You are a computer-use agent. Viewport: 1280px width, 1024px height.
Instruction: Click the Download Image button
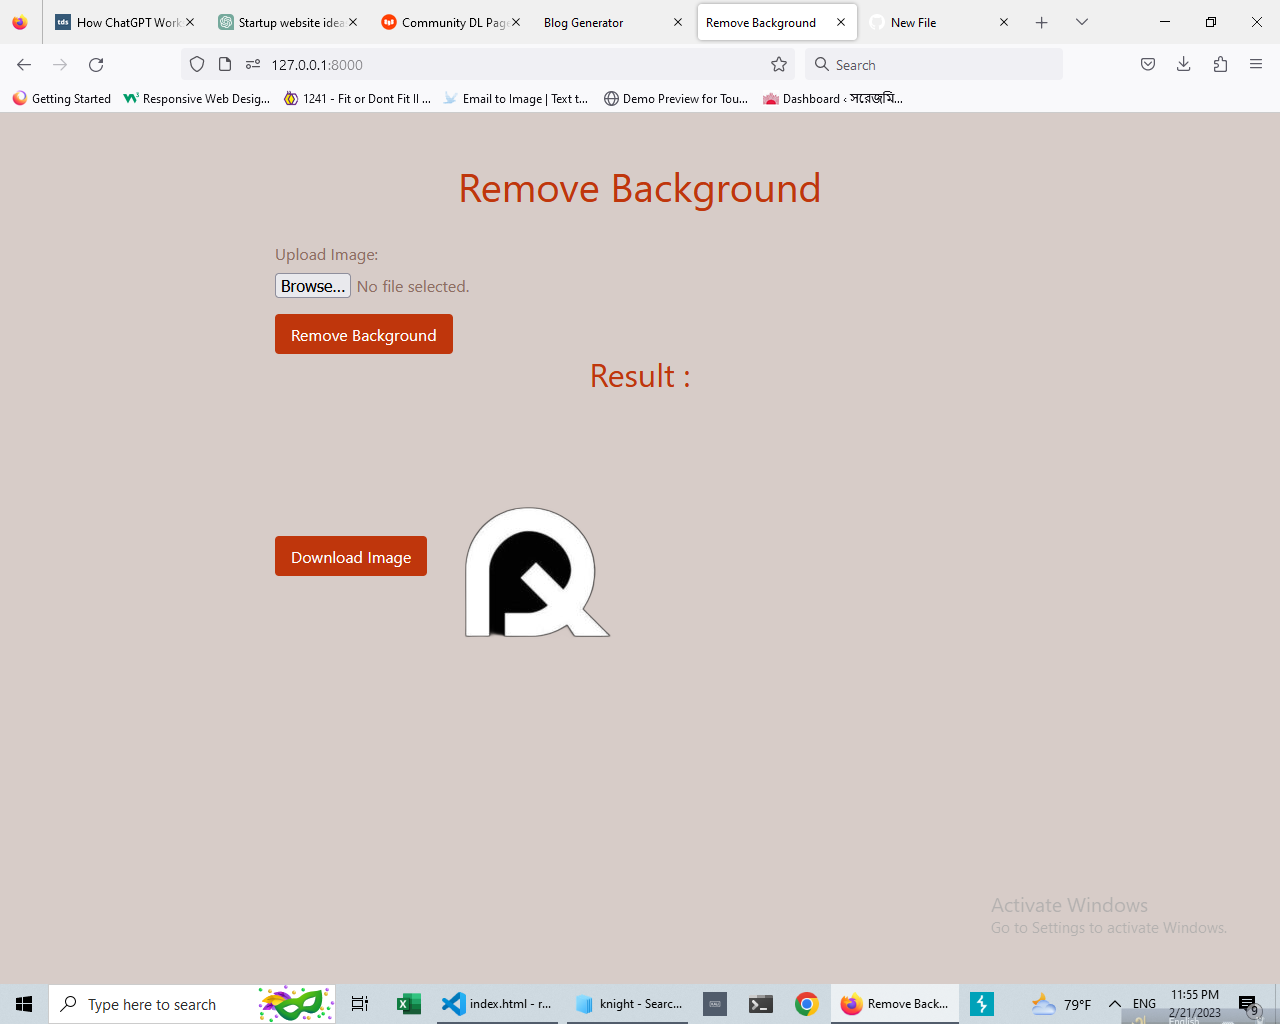click(350, 556)
